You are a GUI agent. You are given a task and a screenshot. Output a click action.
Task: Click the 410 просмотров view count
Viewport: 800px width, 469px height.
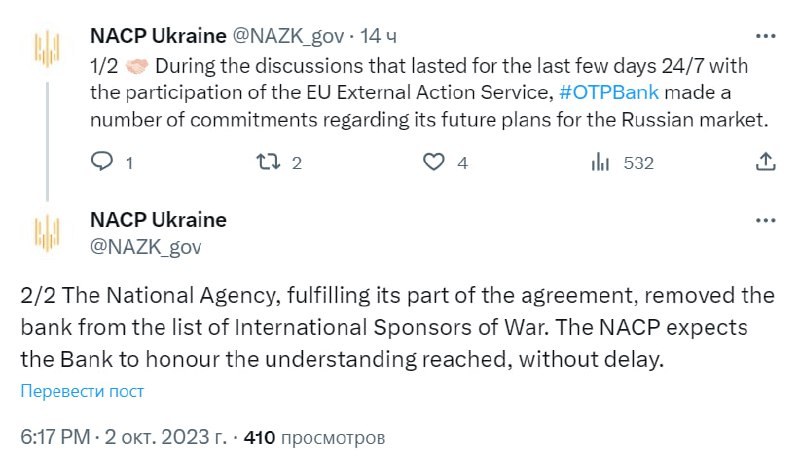[x=314, y=438]
